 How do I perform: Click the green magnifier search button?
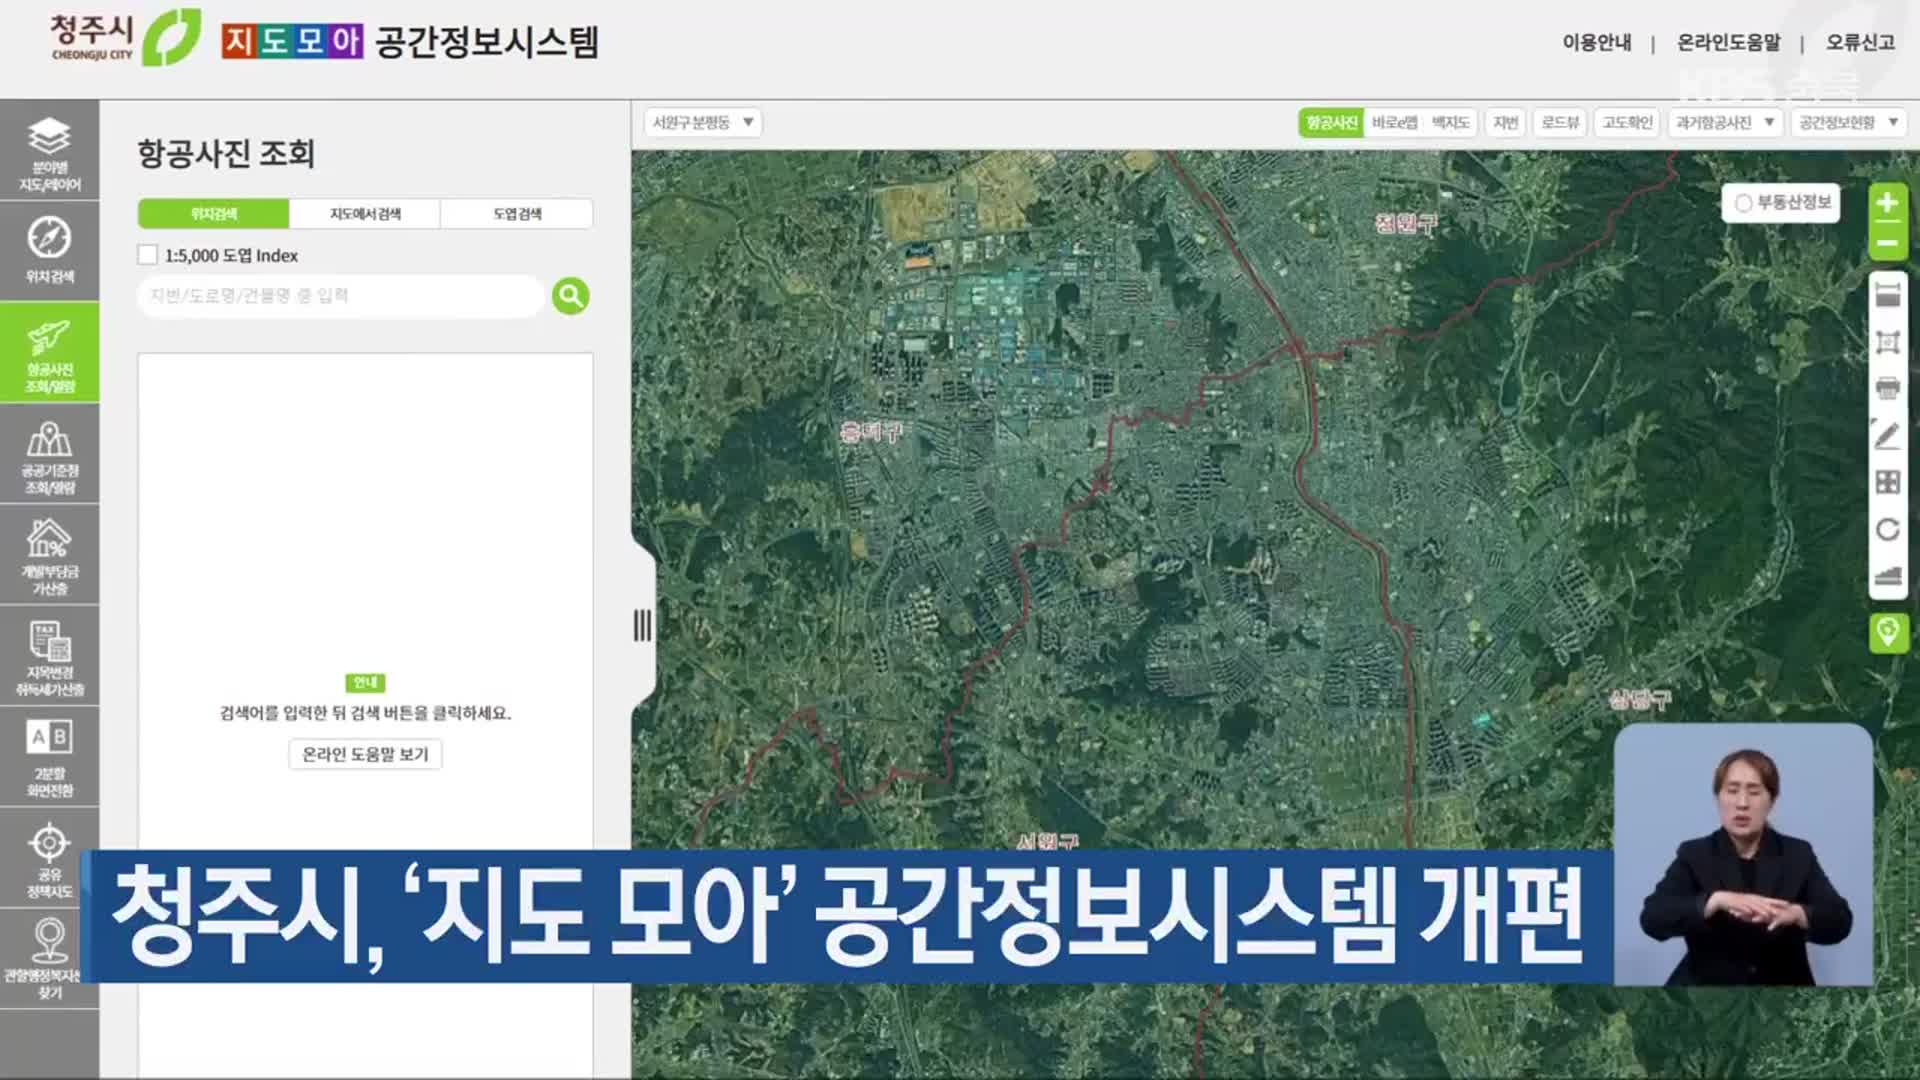(x=571, y=296)
